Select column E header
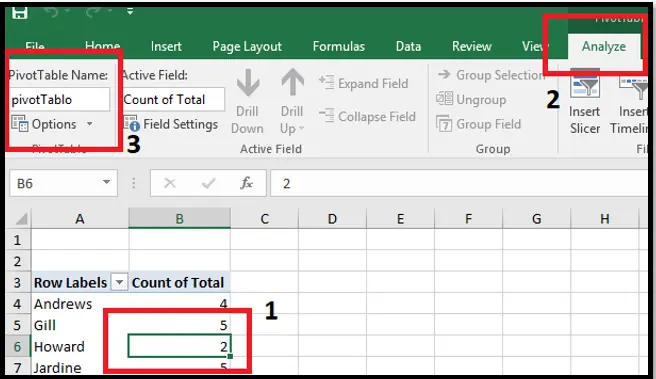The height and width of the screenshot is (379, 656). pos(400,218)
